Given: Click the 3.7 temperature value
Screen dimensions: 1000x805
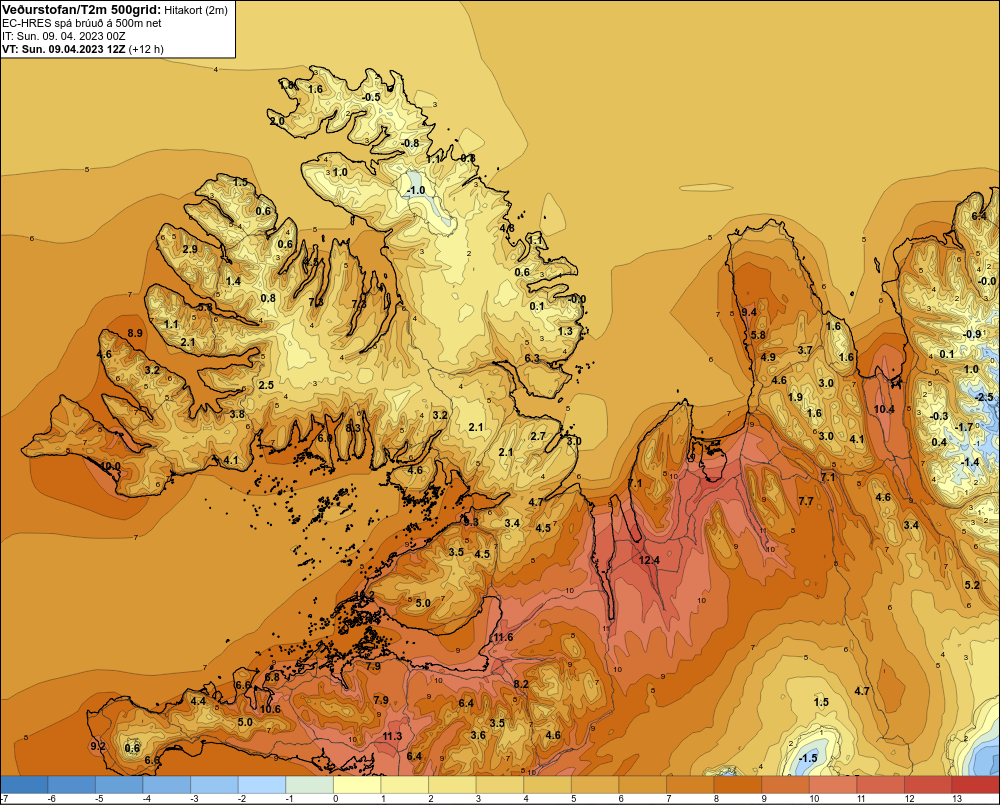Looking at the screenshot, I should pyautogui.click(x=805, y=350).
